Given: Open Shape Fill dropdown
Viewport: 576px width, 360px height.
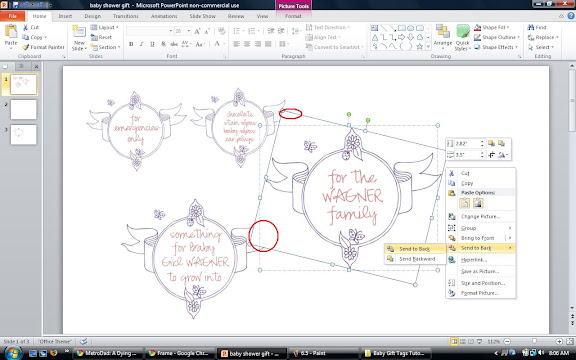Looking at the screenshot, I should pyautogui.click(x=493, y=28).
